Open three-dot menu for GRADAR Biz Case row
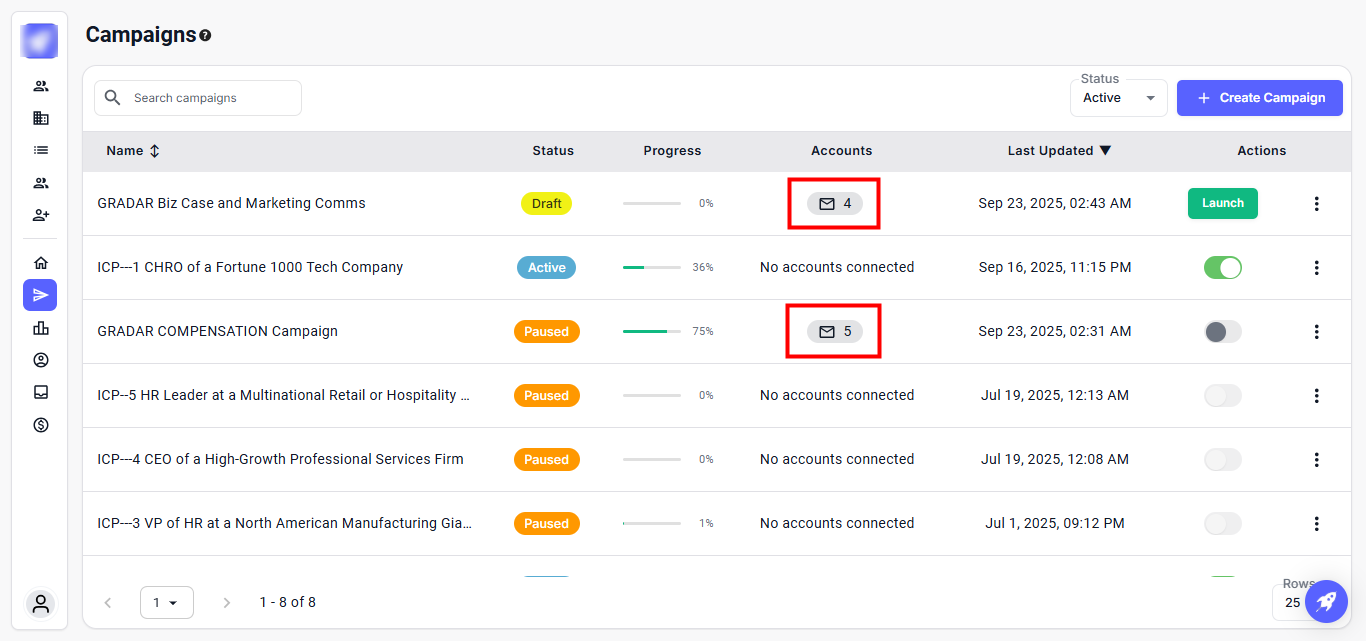1366x641 pixels. (1316, 203)
